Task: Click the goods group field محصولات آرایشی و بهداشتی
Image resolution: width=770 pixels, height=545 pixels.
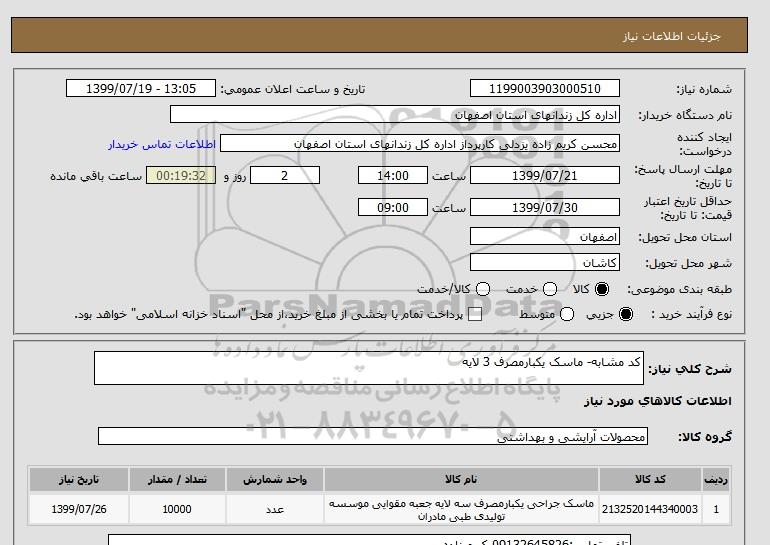Action: coord(373,436)
